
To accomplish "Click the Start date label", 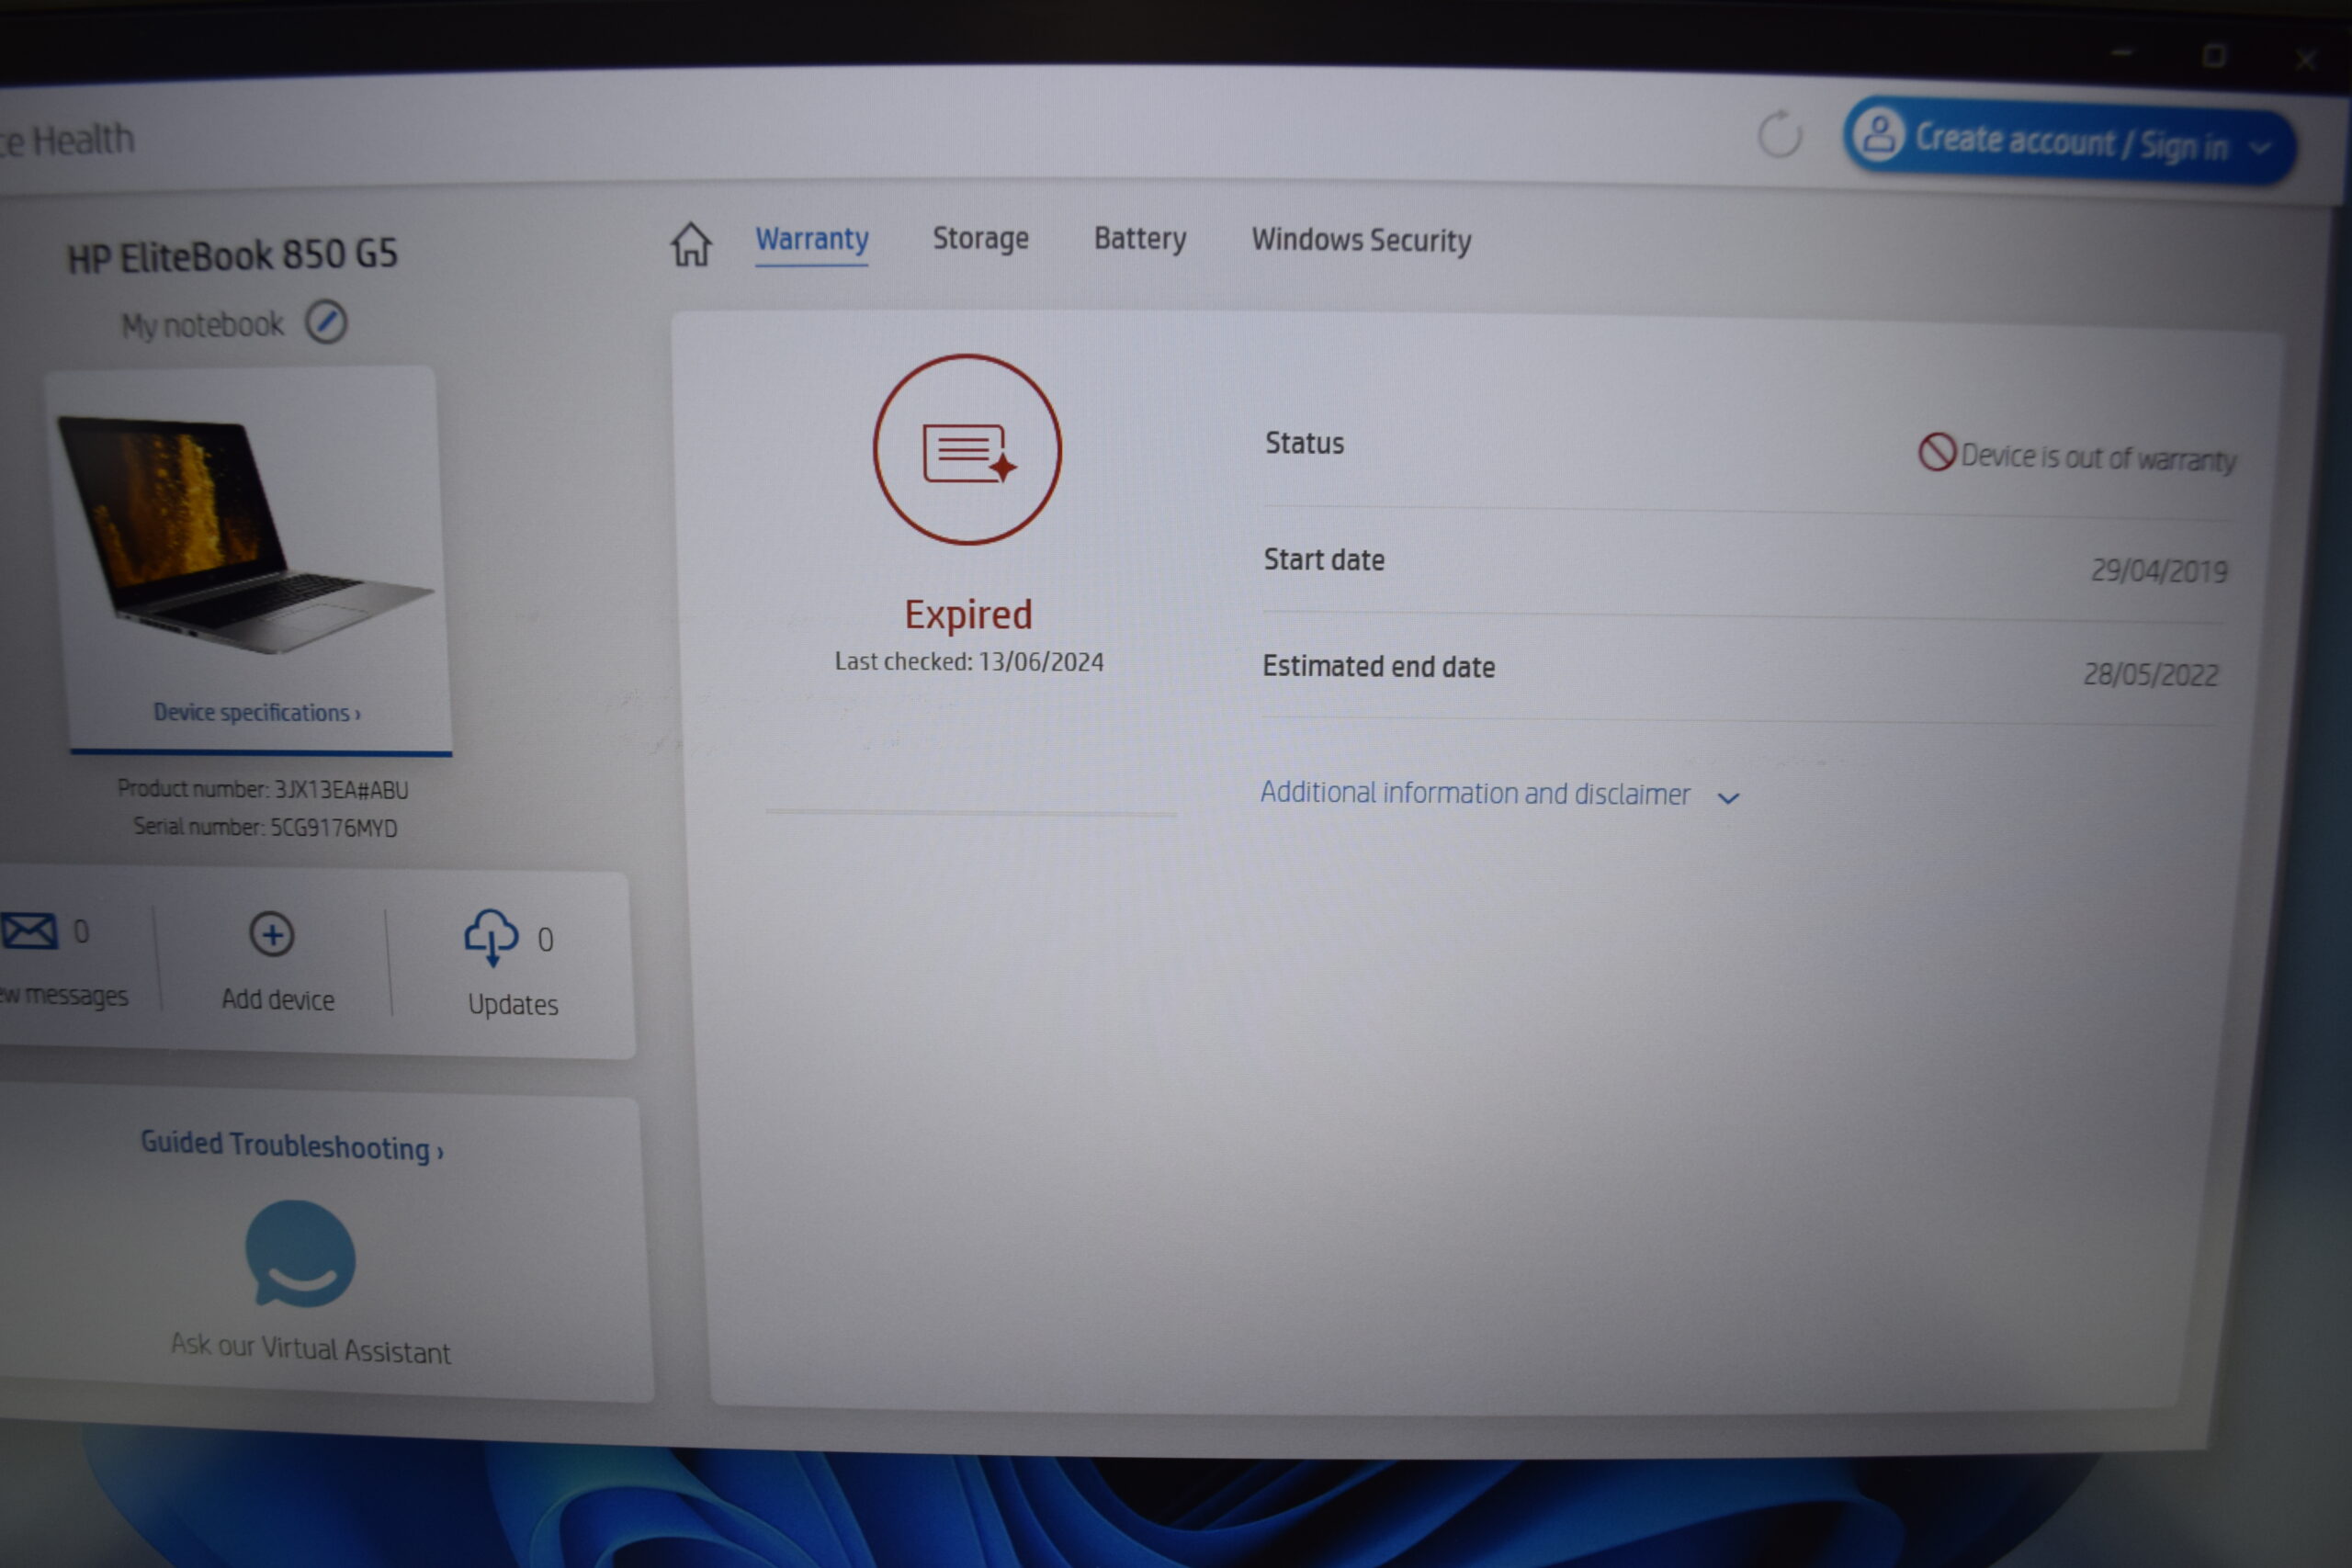I will (x=1324, y=560).
